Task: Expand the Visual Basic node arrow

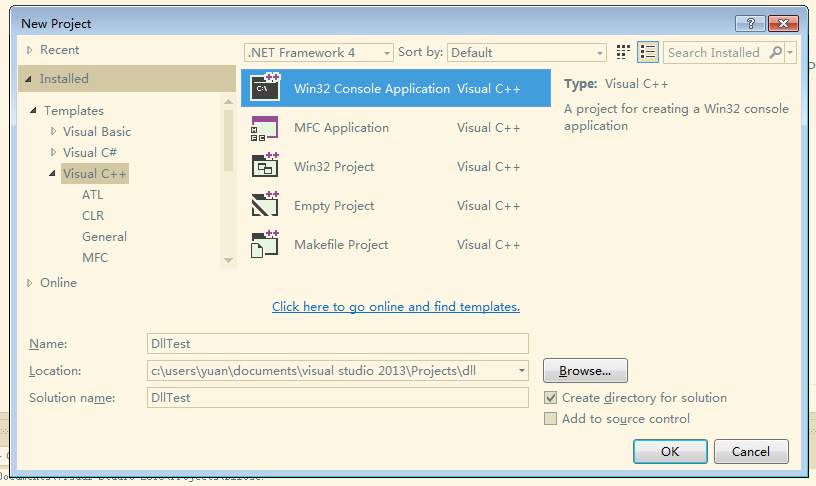Action: click(x=53, y=132)
